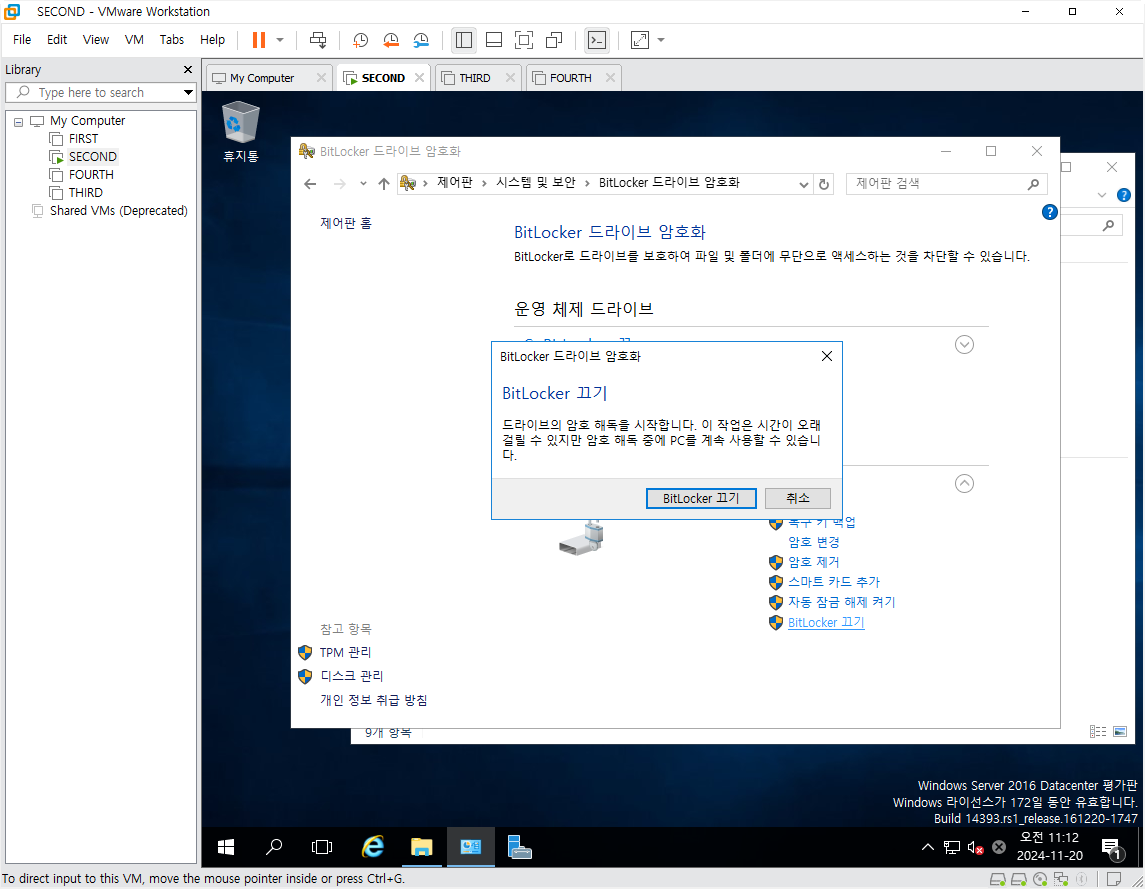This screenshot has height=889, width=1145.
Task: Open Task View on guest taskbar
Action: pos(322,847)
